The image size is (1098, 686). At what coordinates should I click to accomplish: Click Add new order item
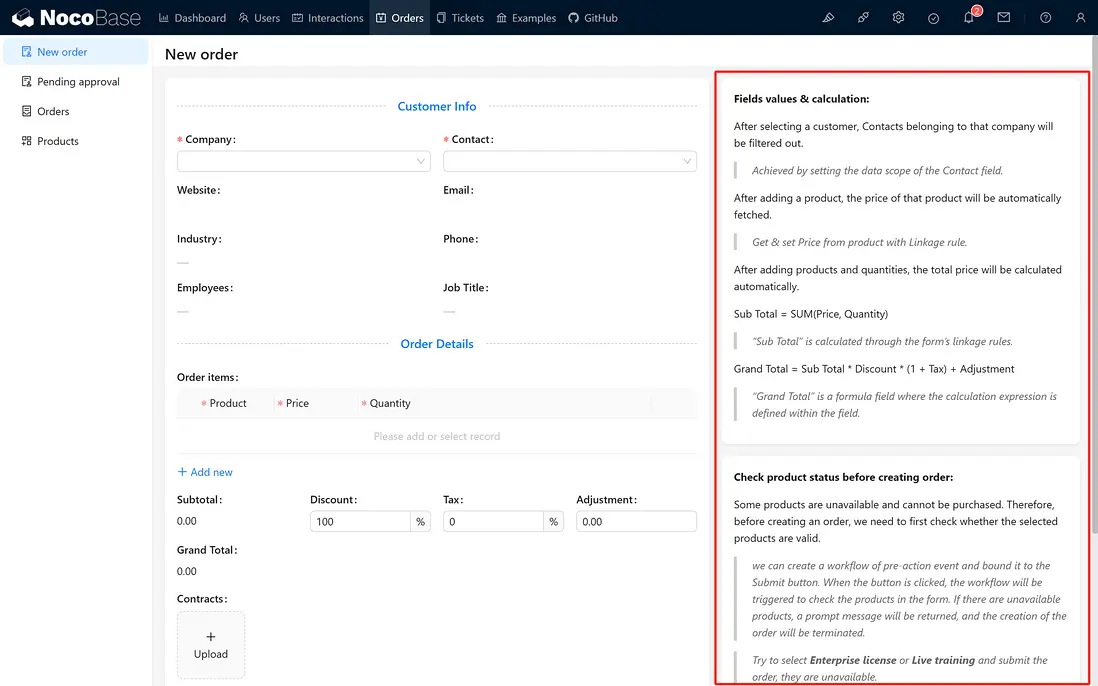pos(204,472)
